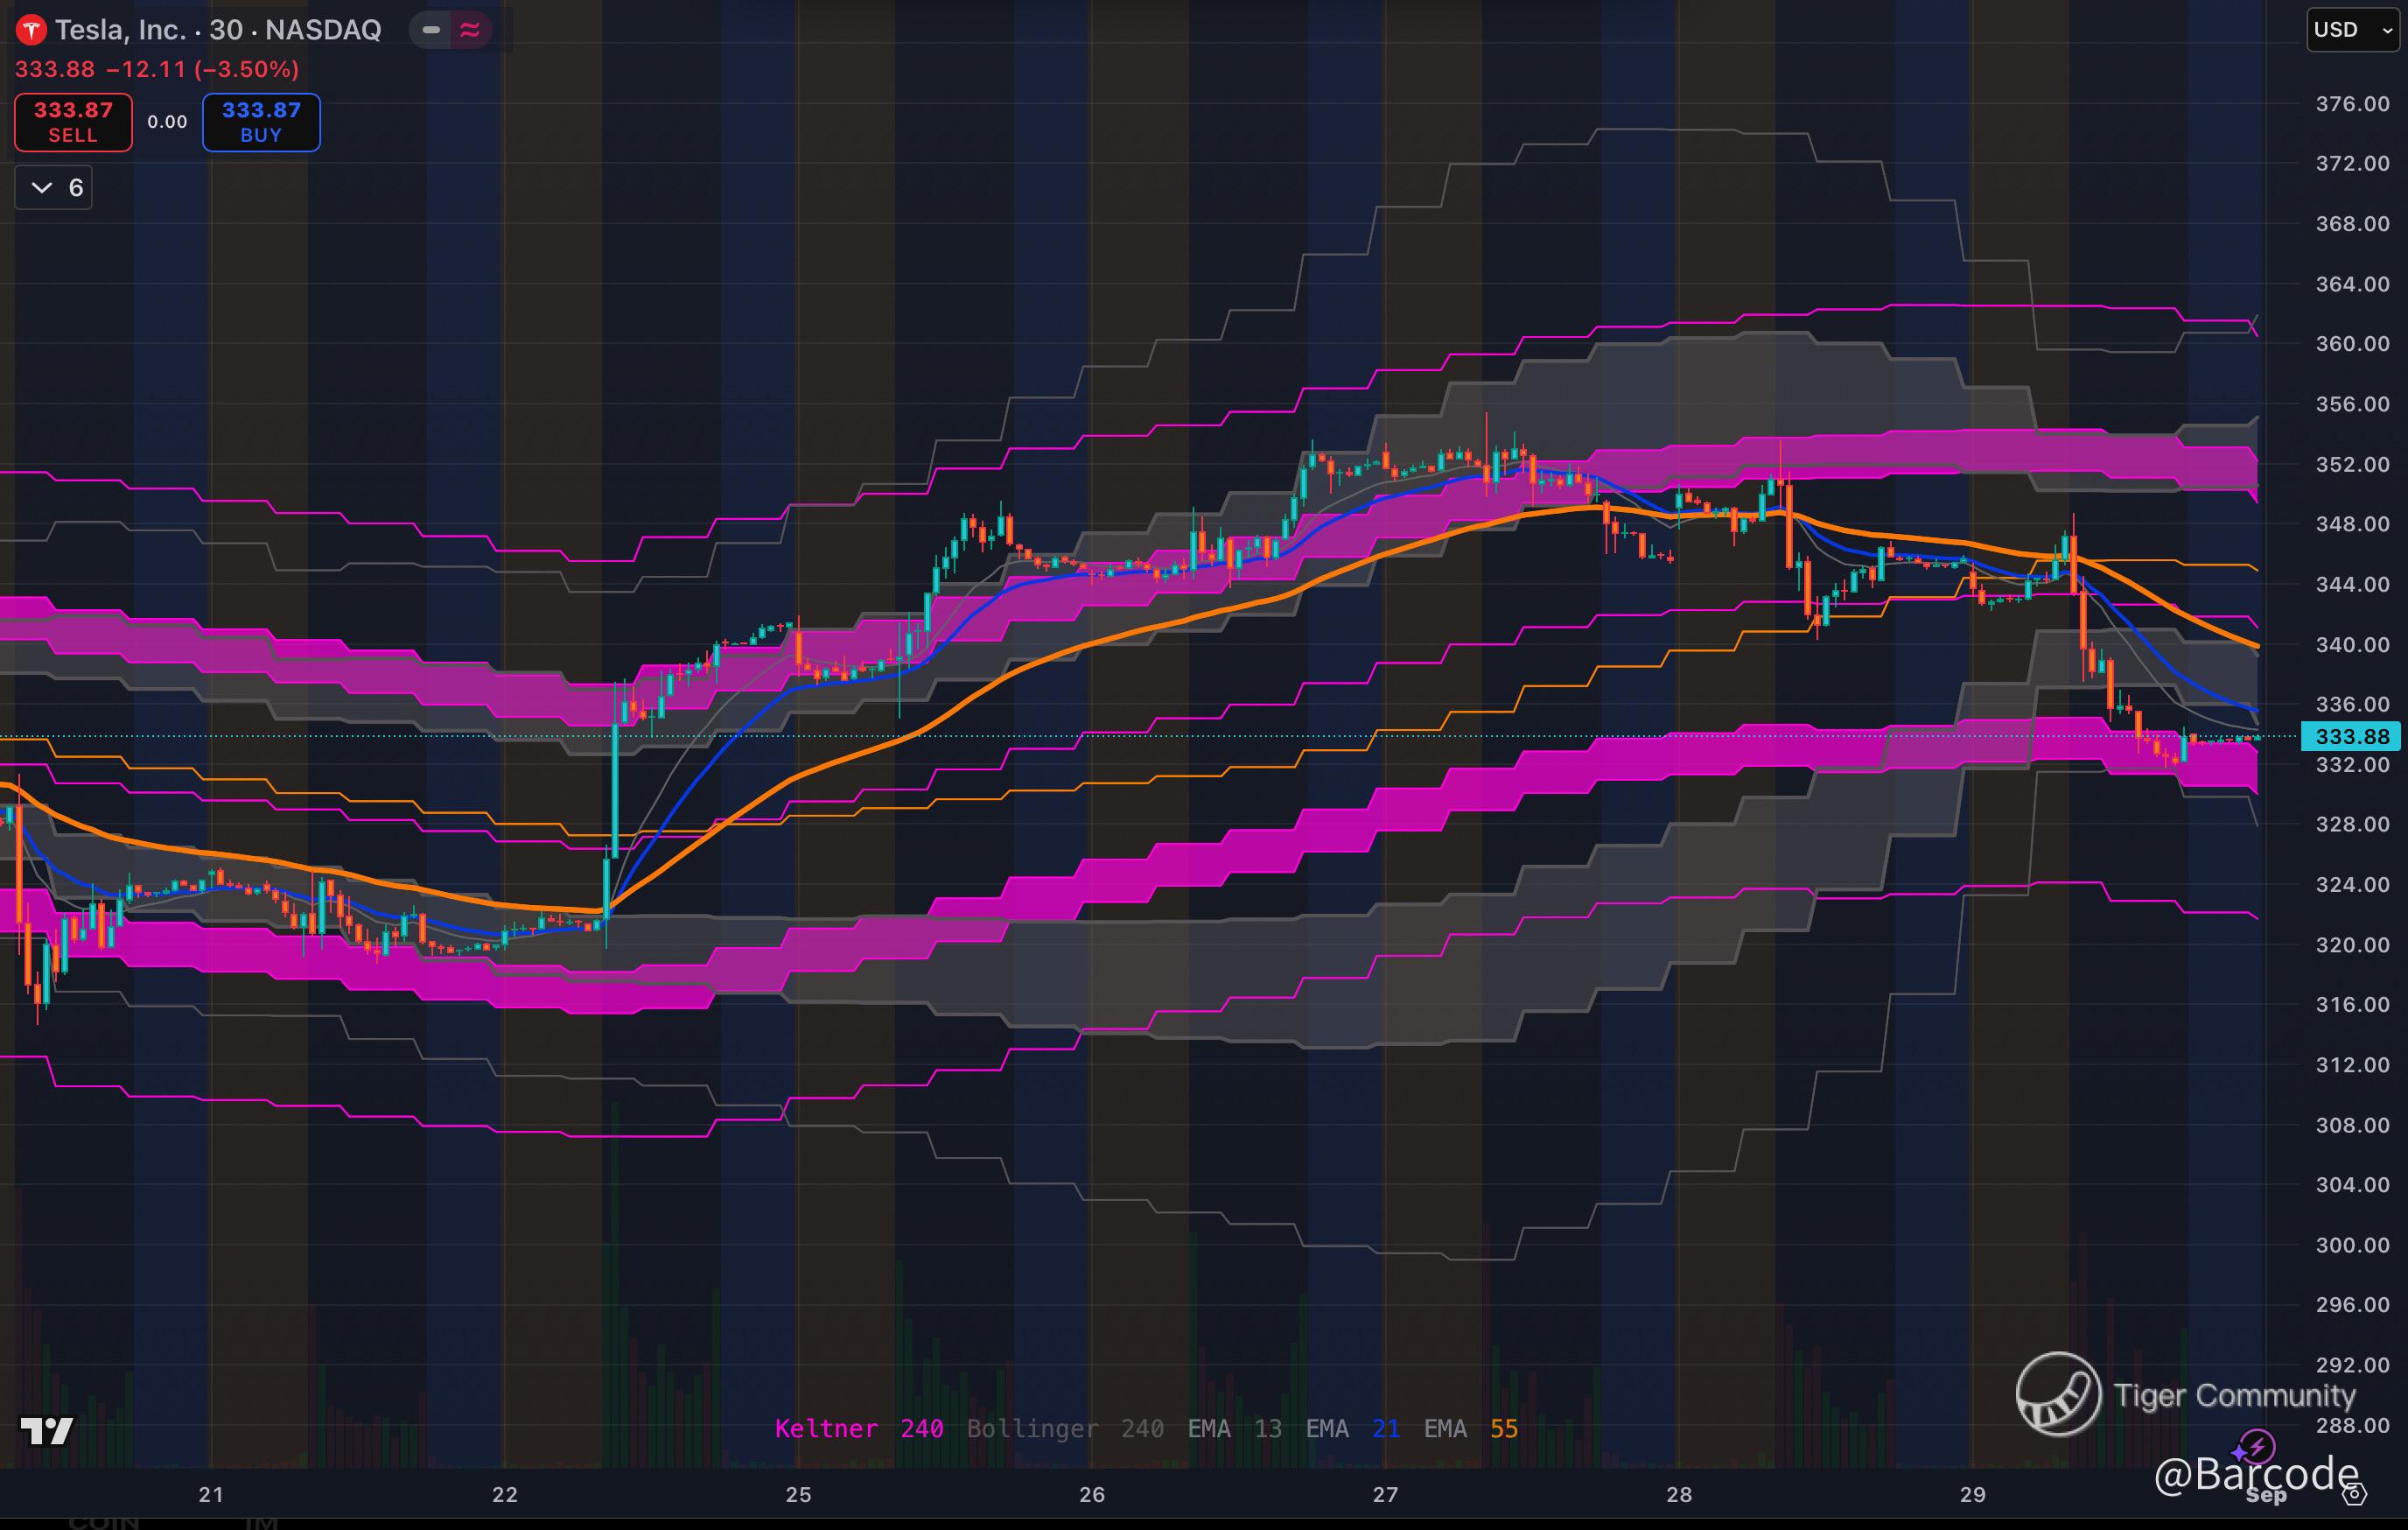Screen dimensions: 2408x1530
Task: Click the 333.88 current price label
Action: [x=2350, y=737]
